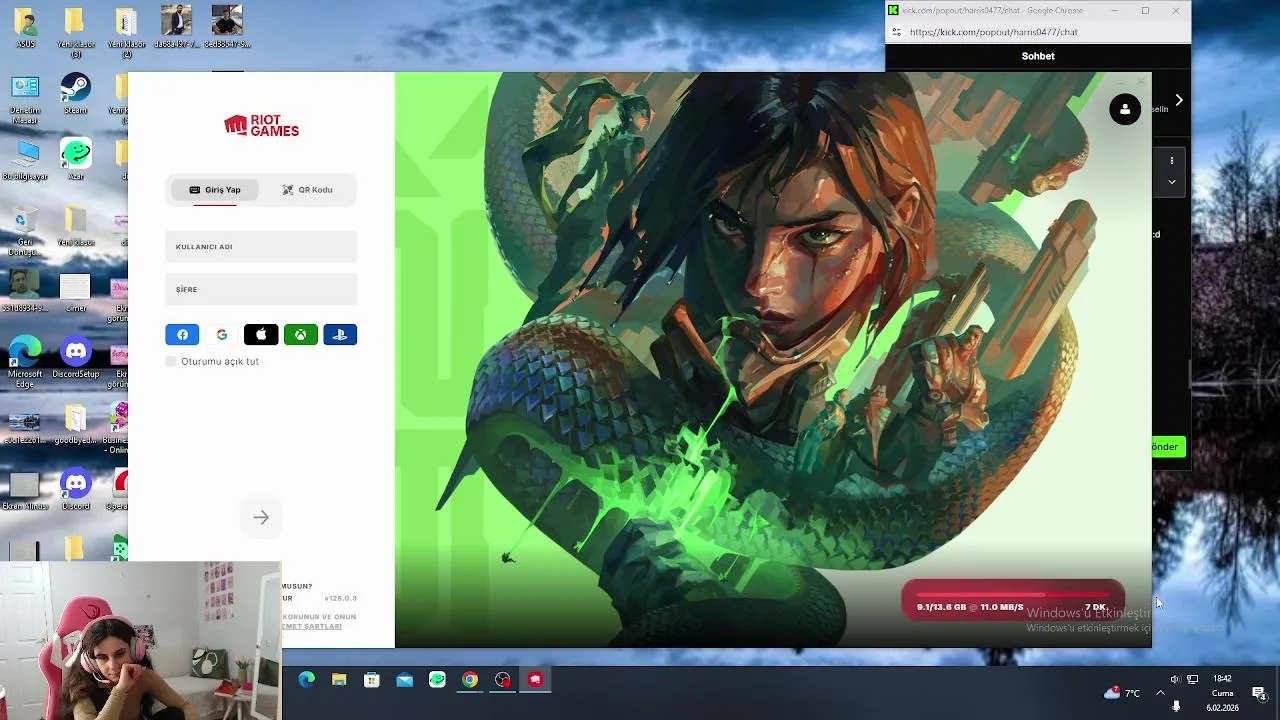Screen dimensions: 1280x720
Task: Switch to the QR Kodu tab
Action: (x=307, y=190)
